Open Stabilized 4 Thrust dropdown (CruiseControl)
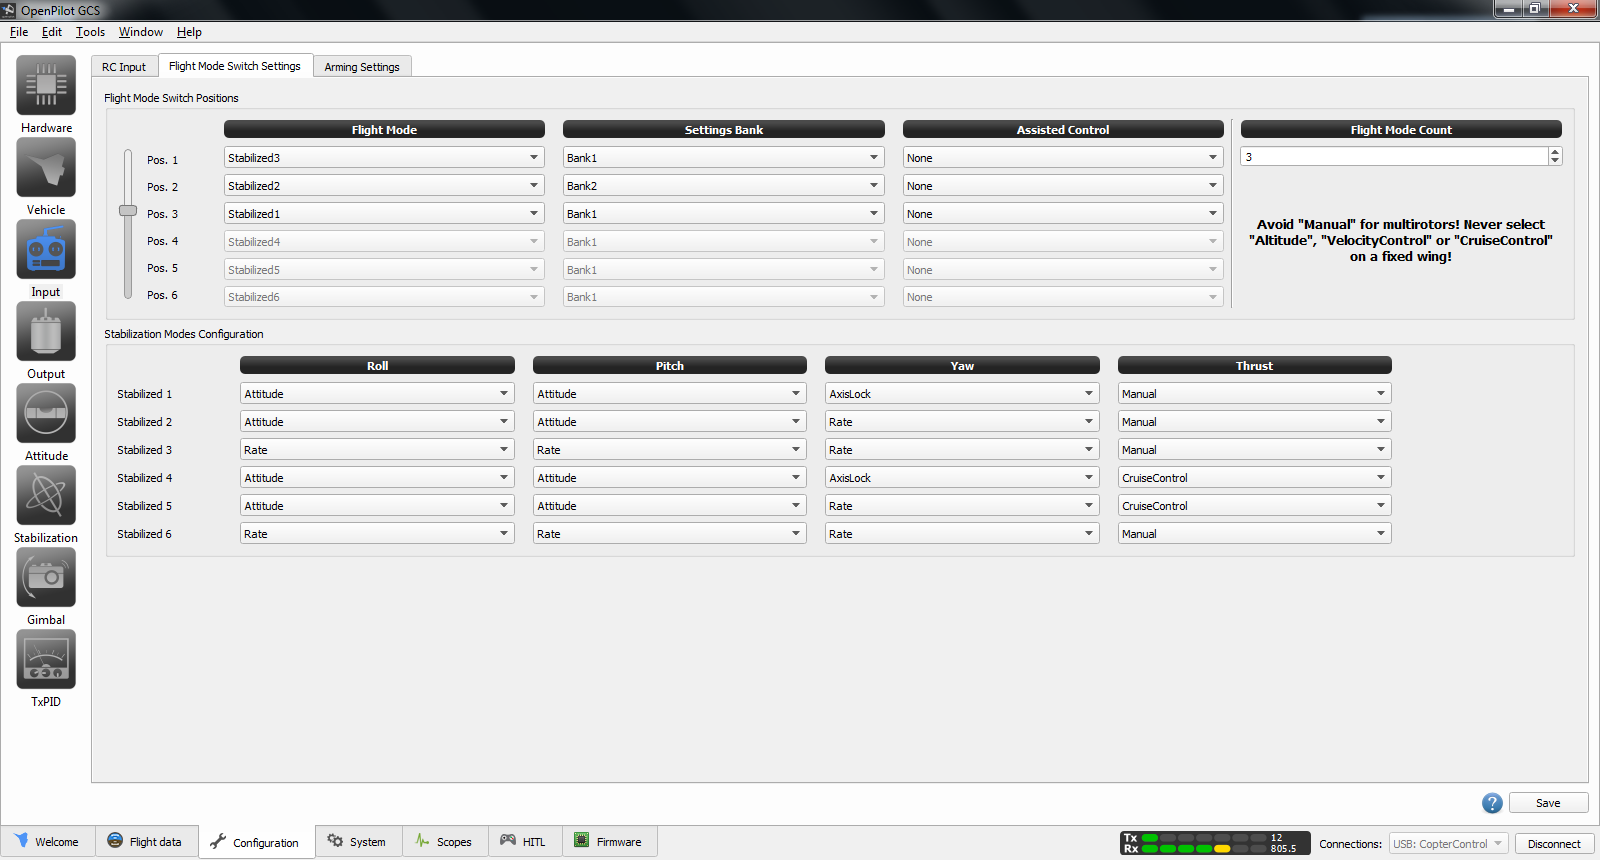Screen dimensions: 1600x860 tap(1255, 478)
